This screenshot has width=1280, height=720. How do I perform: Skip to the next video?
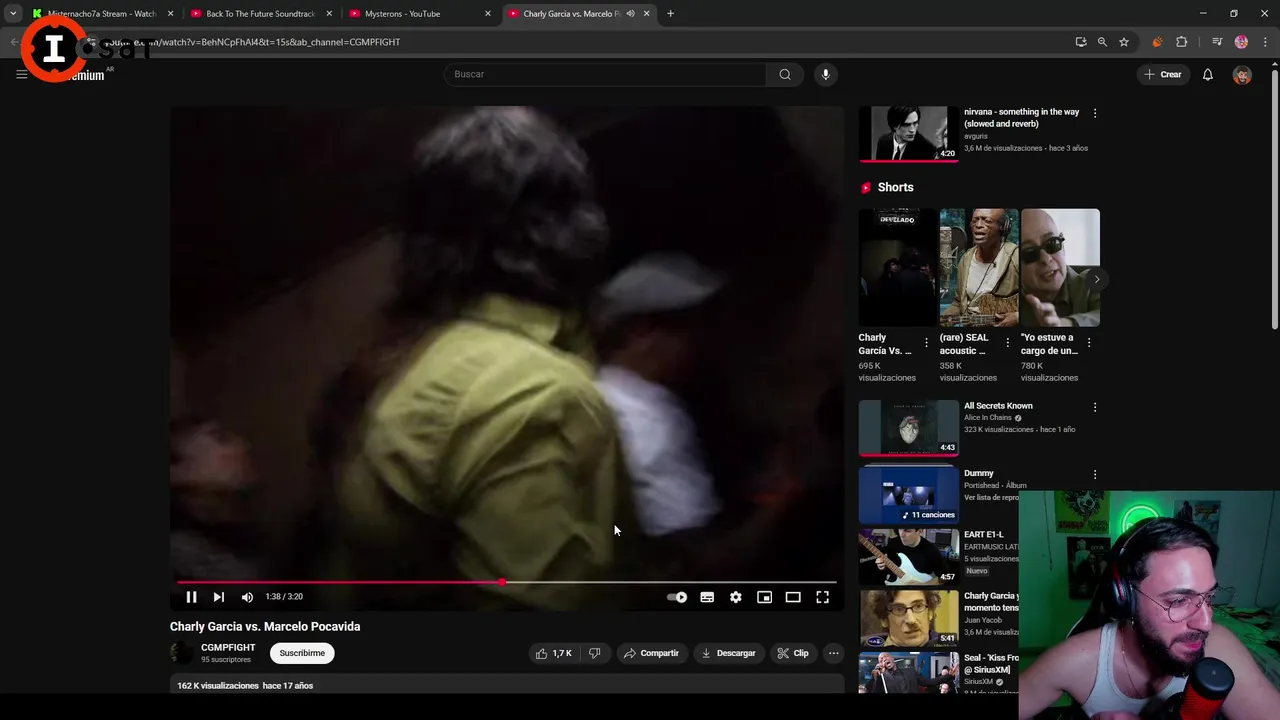pyautogui.click(x=219, y=597)
